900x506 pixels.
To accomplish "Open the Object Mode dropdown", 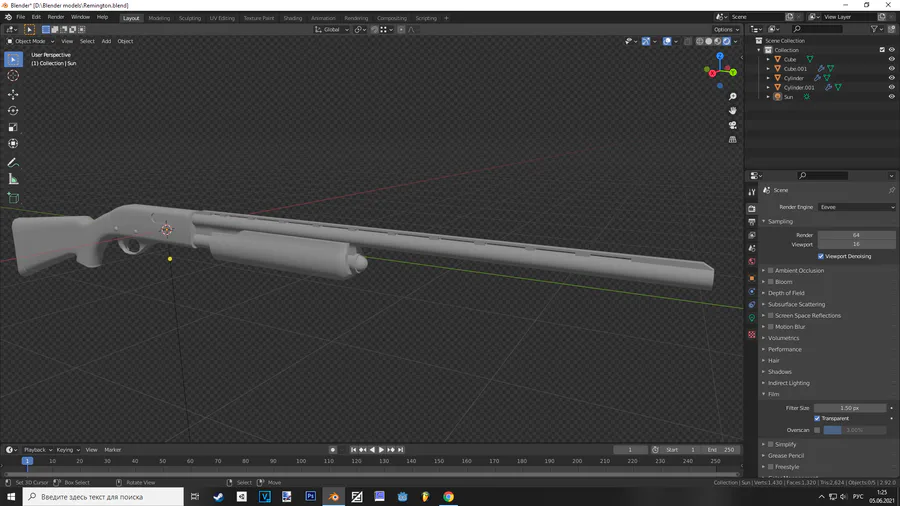I will [30, 41].
